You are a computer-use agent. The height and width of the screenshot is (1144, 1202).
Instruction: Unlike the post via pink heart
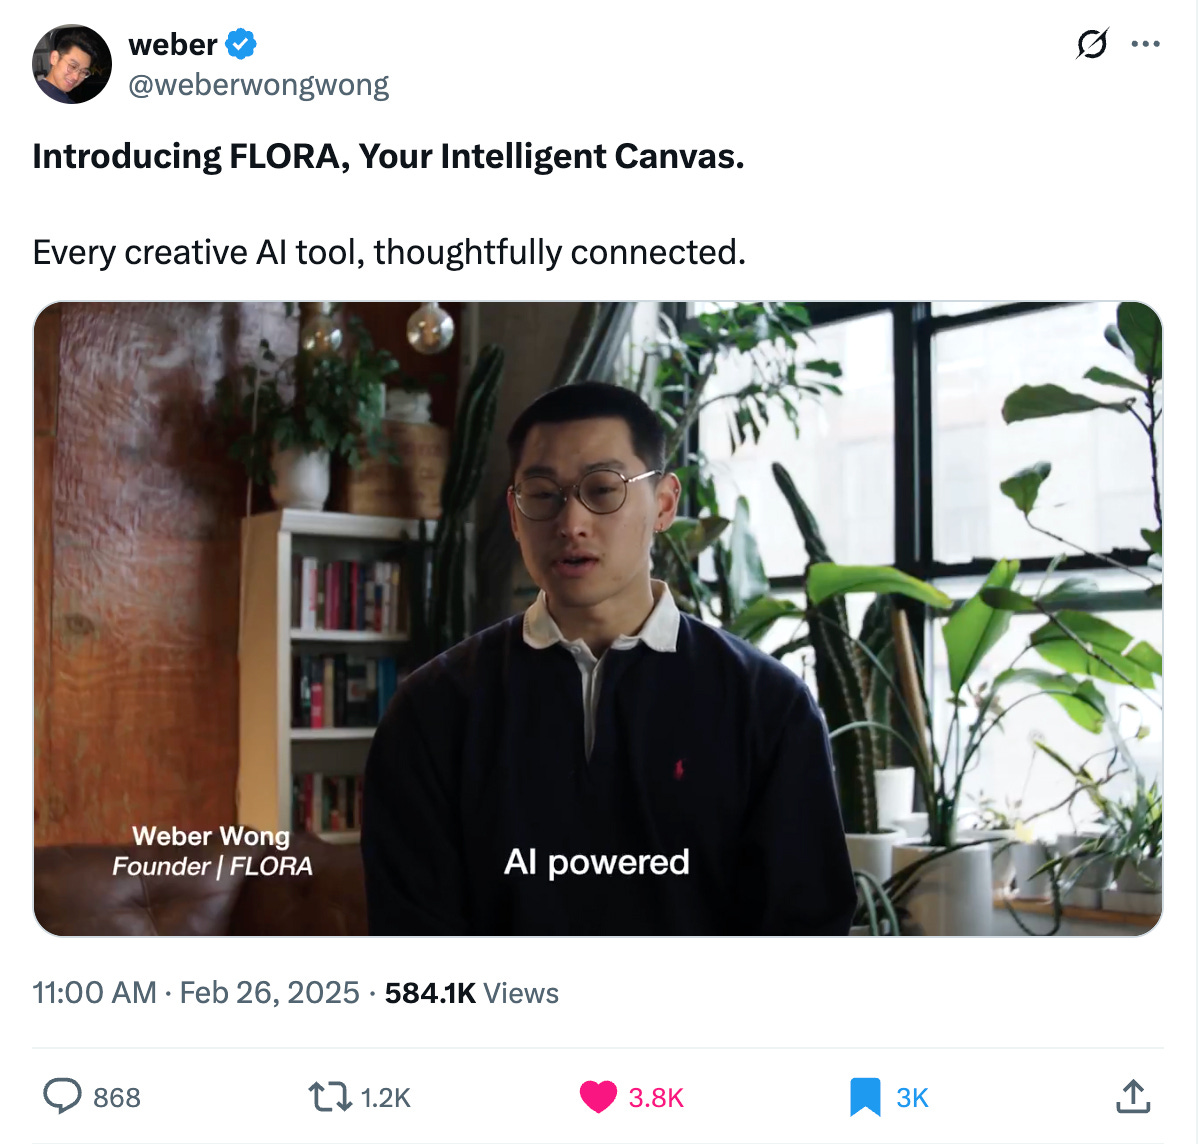598,1097
